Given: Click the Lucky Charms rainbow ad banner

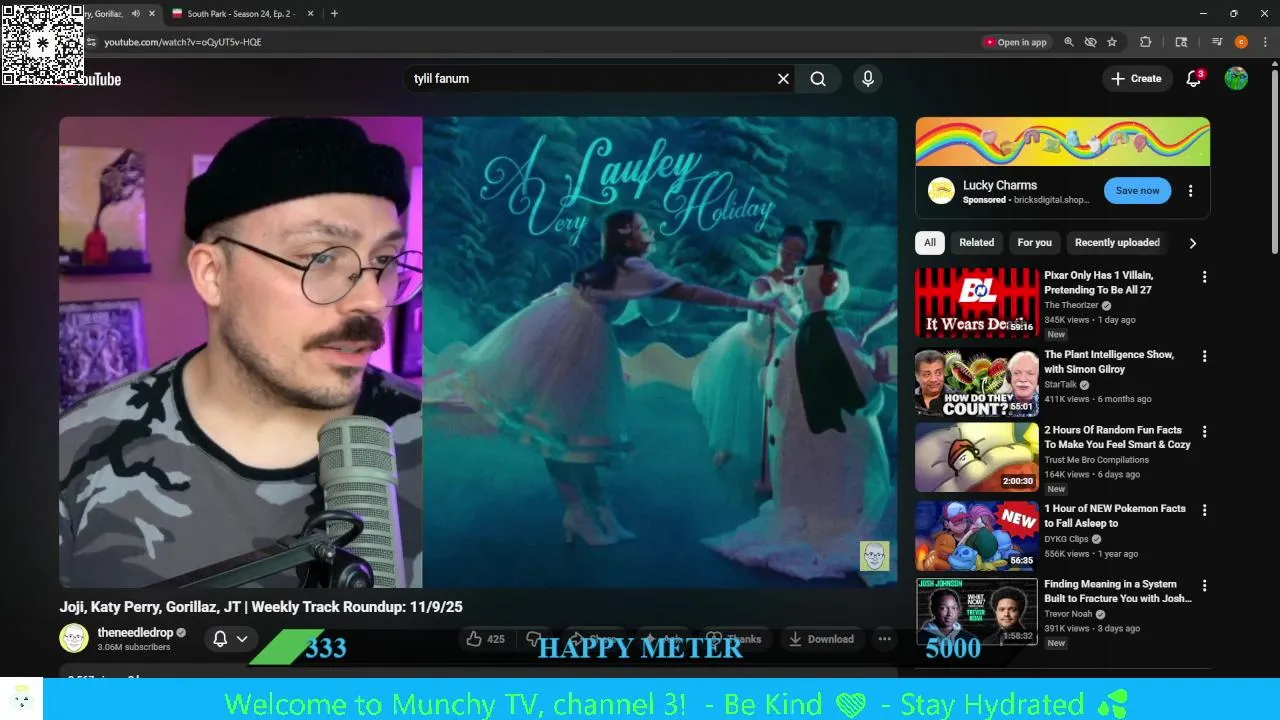Looking at the screenshot, I should [1062, 141].
